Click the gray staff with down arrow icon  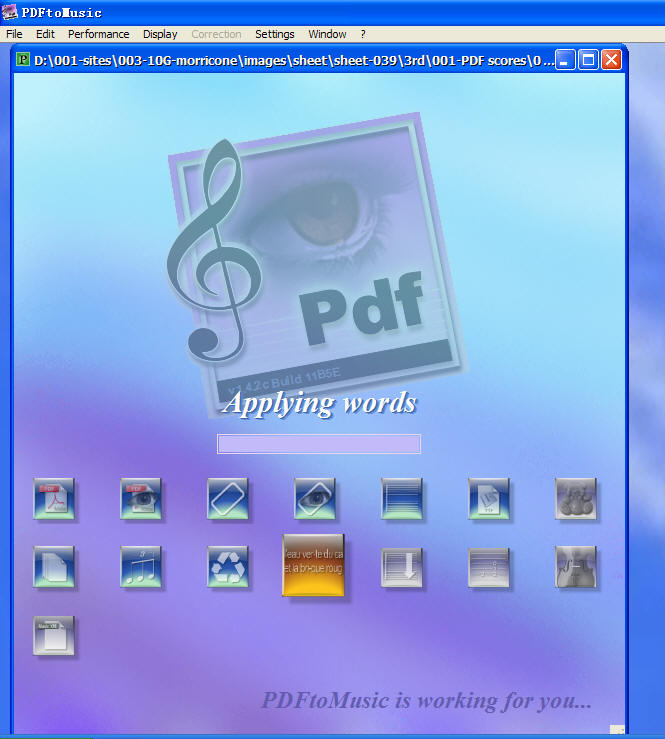click(402, 567)
